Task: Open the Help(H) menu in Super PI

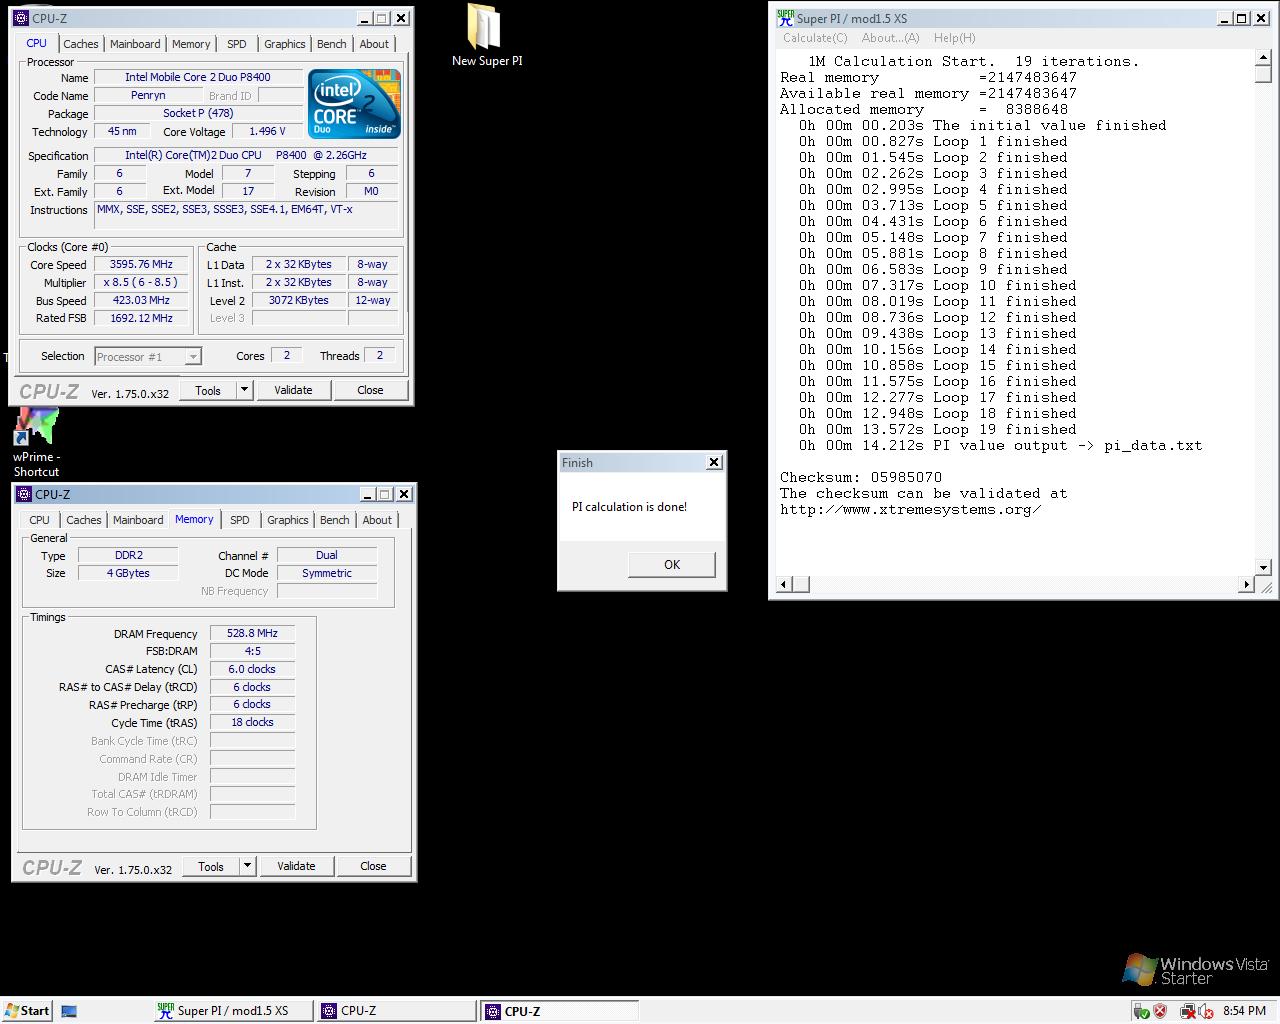Action: coord(954,38)
